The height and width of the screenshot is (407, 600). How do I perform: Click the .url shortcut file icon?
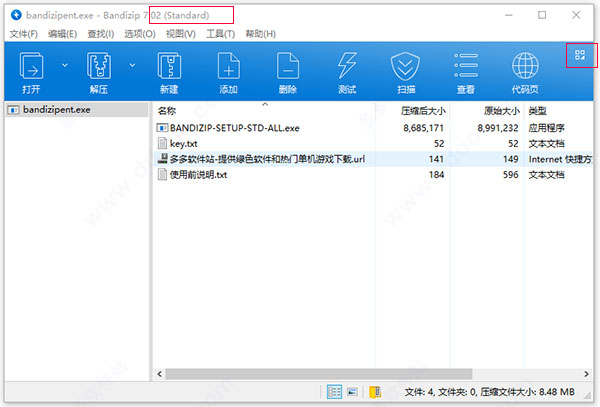pos(163,159)
